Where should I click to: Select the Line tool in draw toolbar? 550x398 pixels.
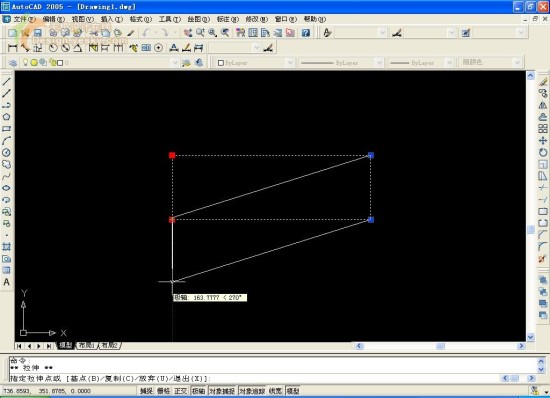point(7,81)
